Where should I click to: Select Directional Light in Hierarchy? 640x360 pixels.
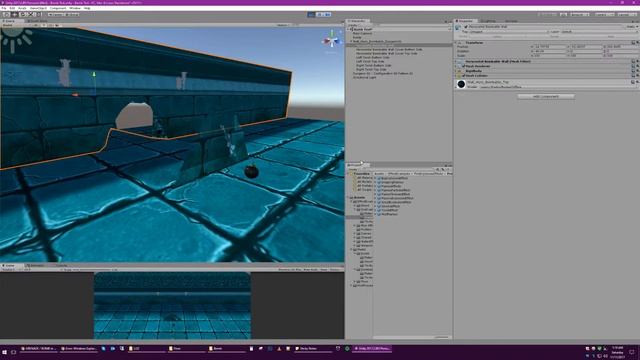364,77
